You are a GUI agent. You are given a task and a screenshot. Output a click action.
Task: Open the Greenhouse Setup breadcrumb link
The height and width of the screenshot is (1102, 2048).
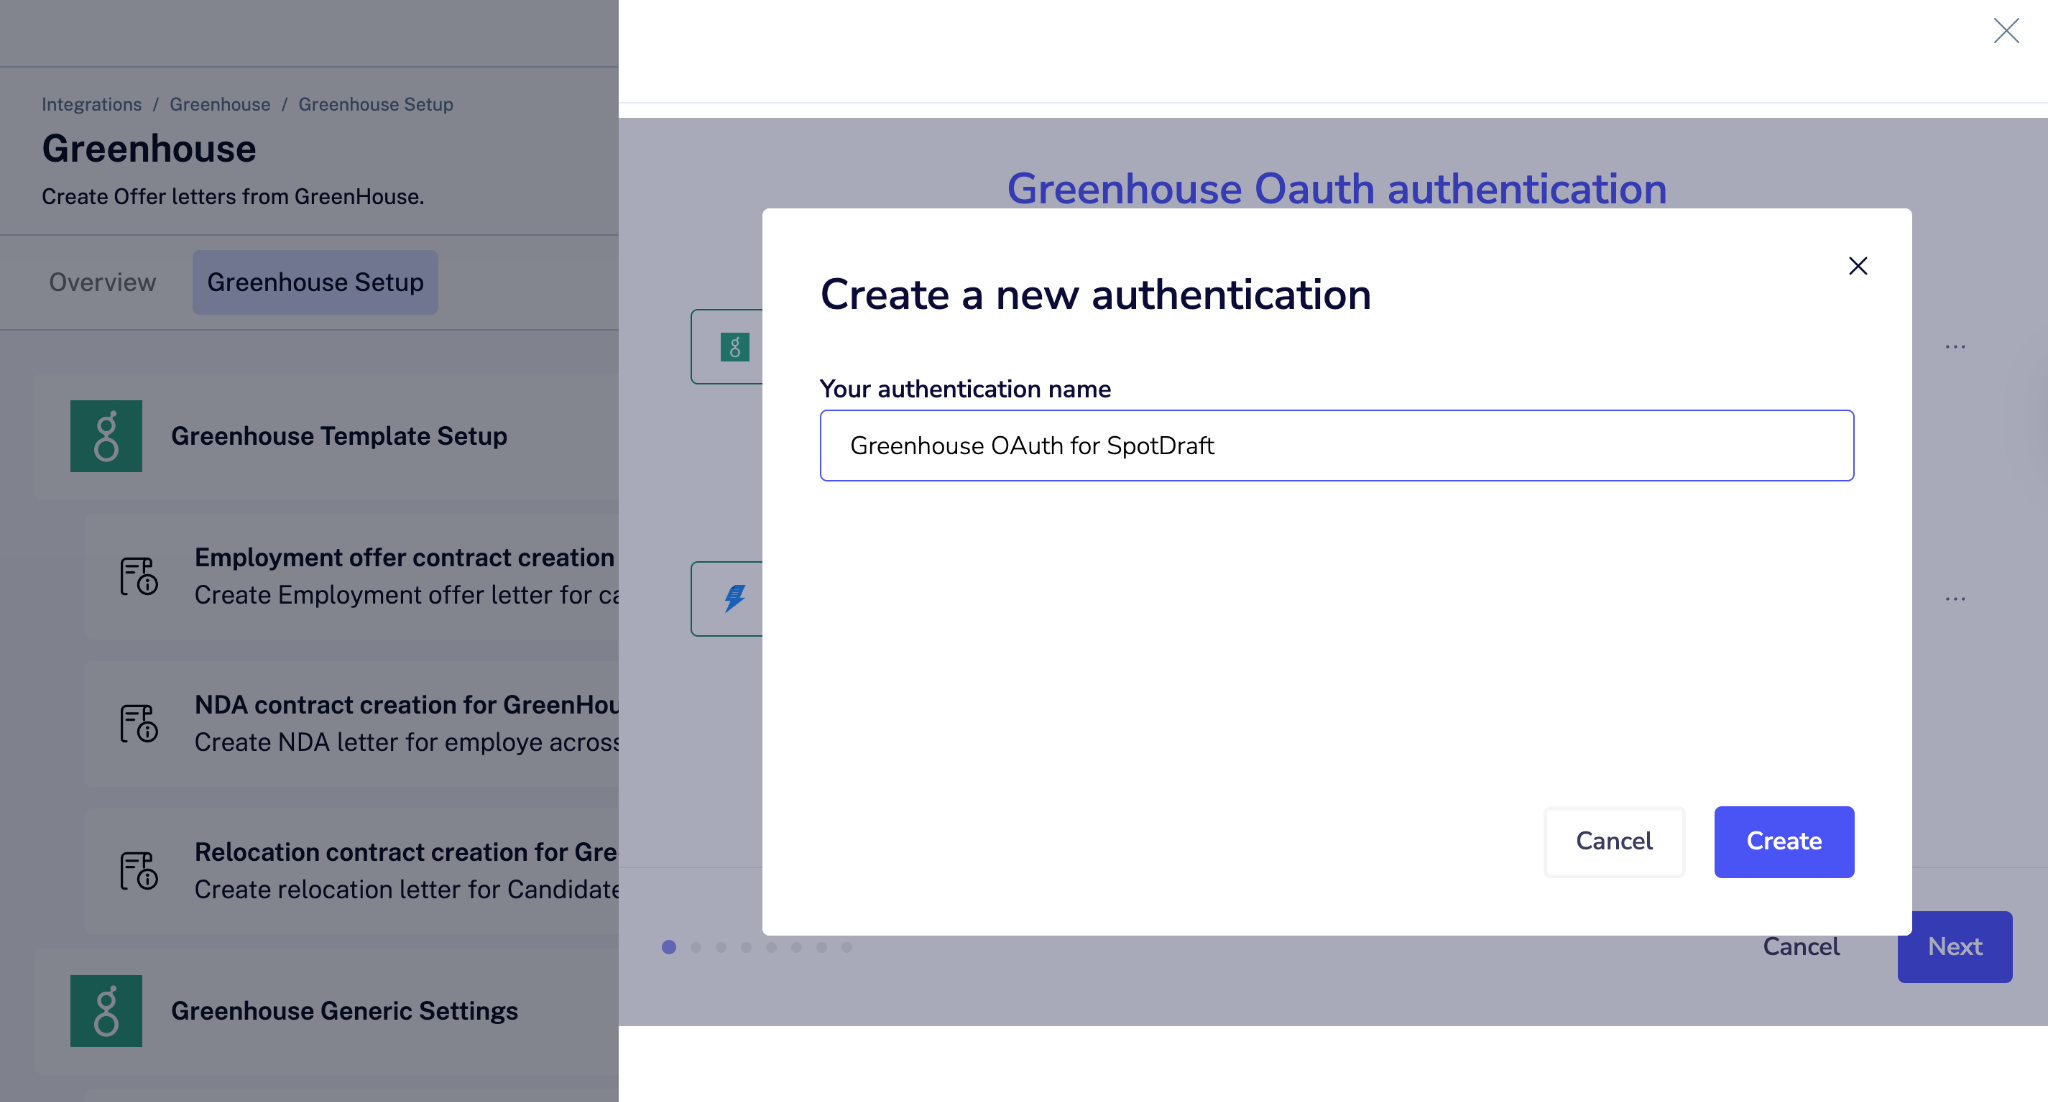375,104
